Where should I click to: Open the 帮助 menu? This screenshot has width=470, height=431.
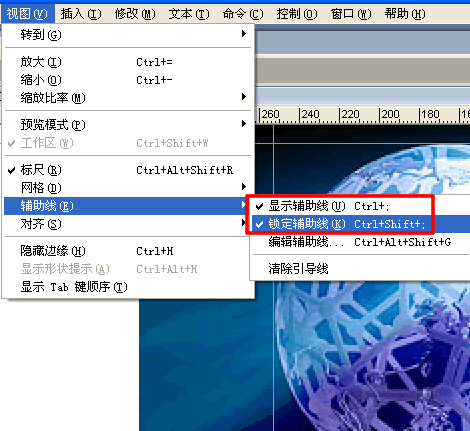[x=405, y=14]
